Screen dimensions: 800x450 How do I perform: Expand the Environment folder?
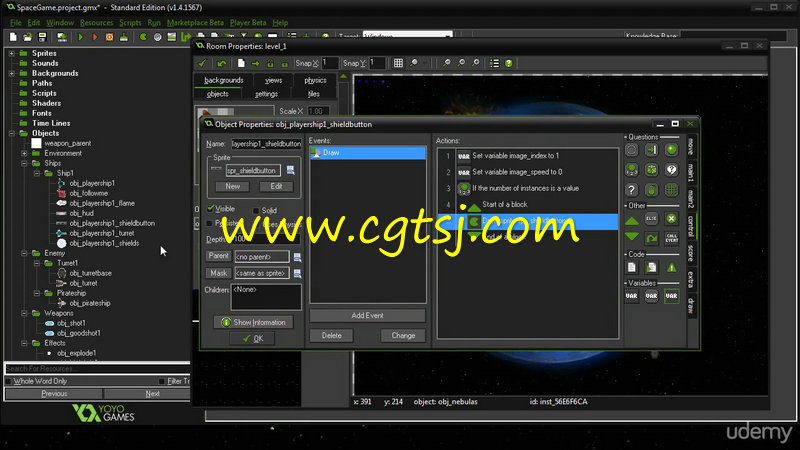tap(24, 153)
